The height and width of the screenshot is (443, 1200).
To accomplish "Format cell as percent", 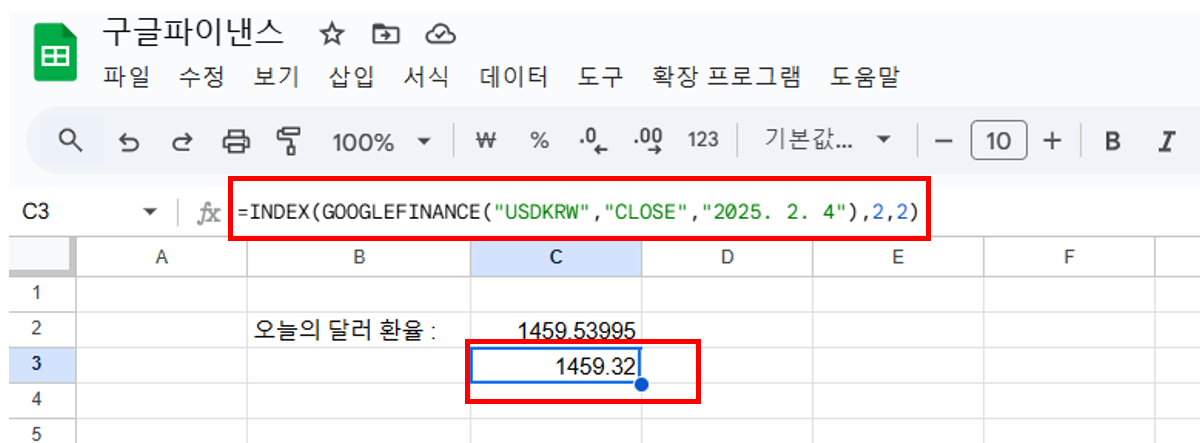I will click(539, 141).
